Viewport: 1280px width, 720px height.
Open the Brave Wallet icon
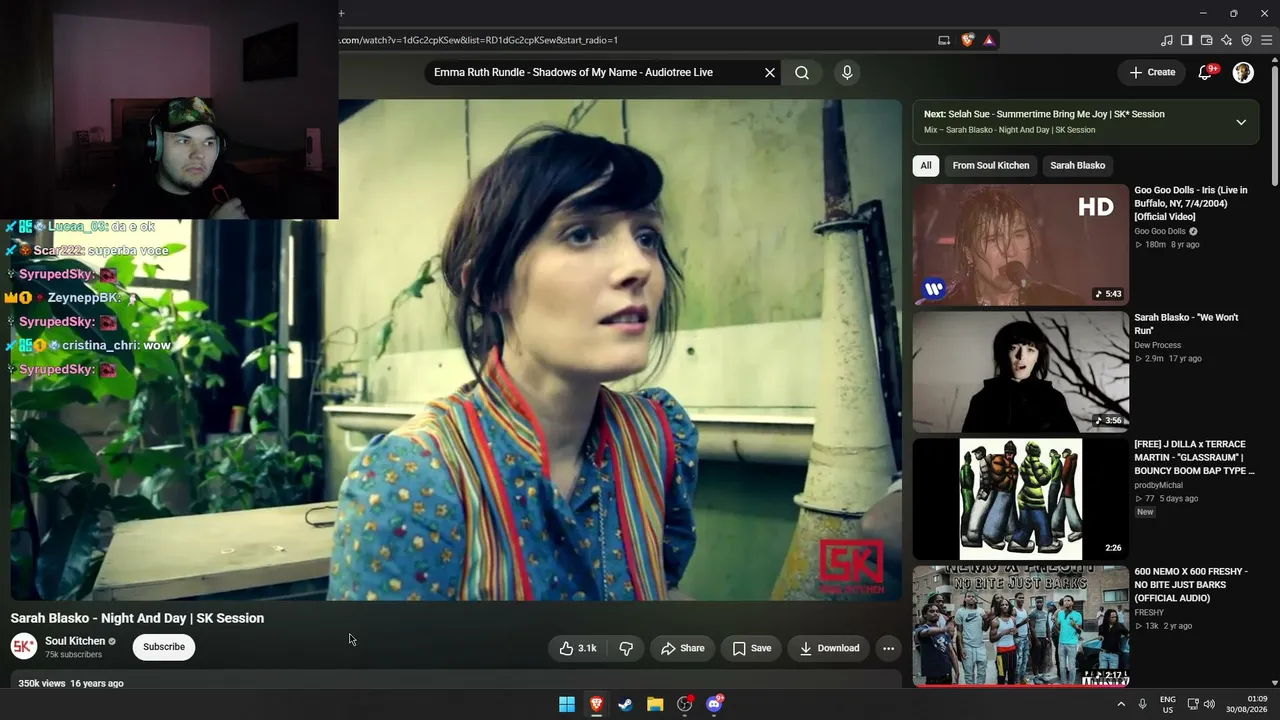coord(1206,40)
